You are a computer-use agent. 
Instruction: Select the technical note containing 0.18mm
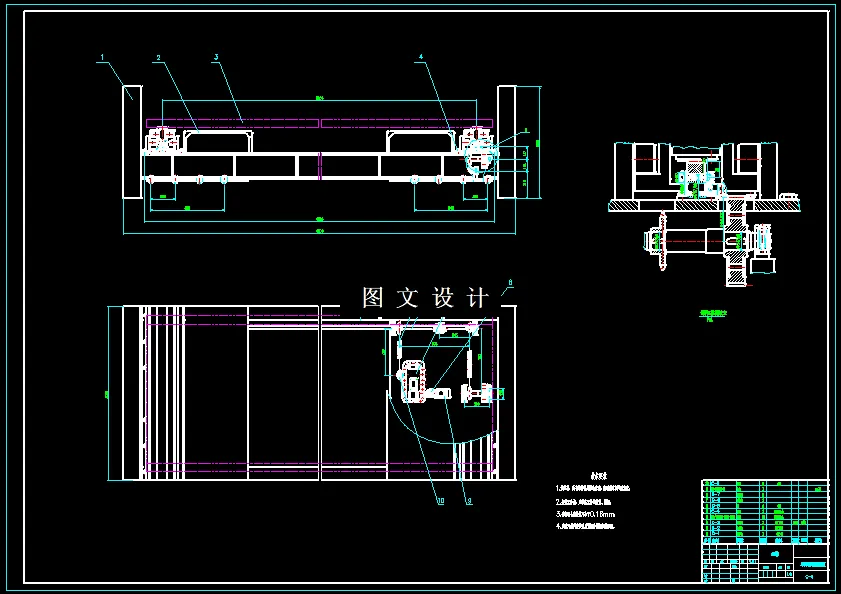tap(585, 514)
